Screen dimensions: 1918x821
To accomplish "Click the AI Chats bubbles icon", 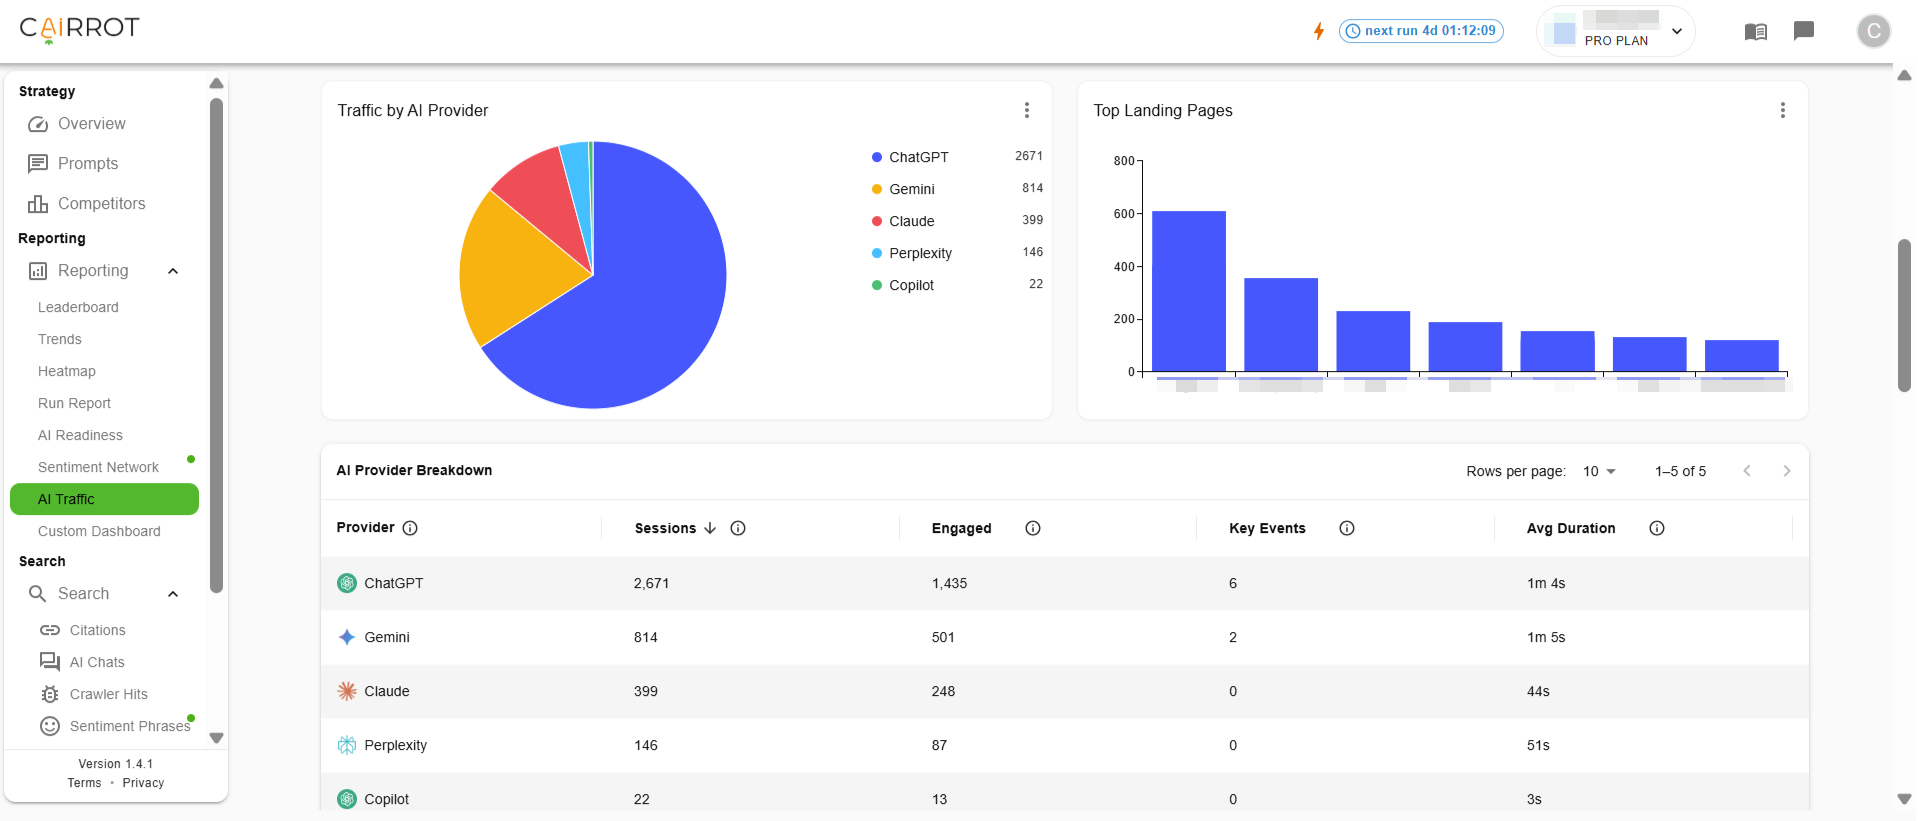I will pyautogui.click(x=50, y=662).
